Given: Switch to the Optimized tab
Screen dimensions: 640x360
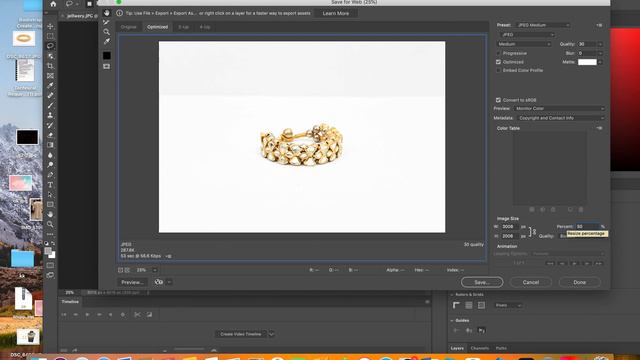Looking at the screenshot, I should point(157,27).
